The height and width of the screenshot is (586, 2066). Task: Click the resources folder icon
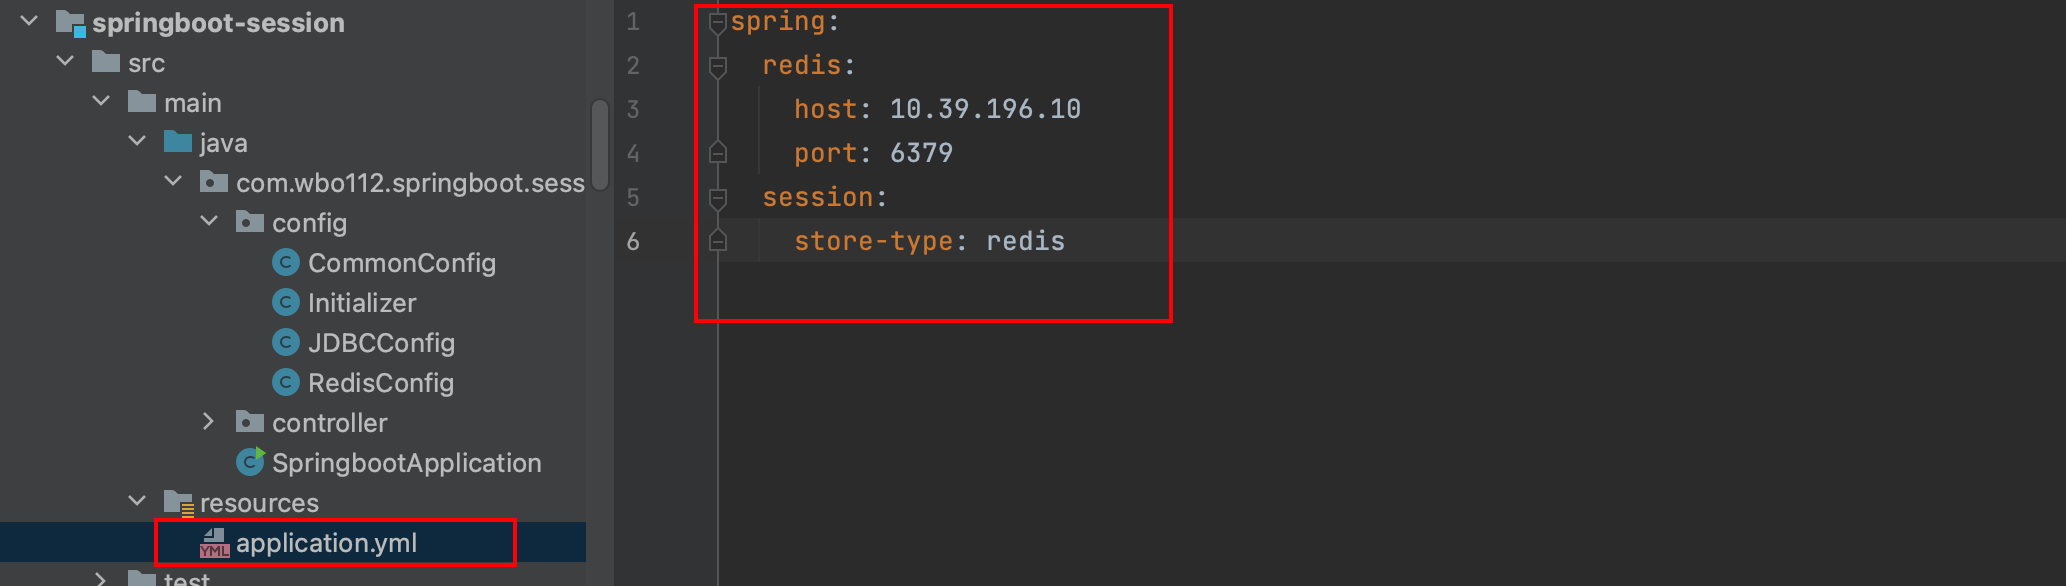coord(178,503)
